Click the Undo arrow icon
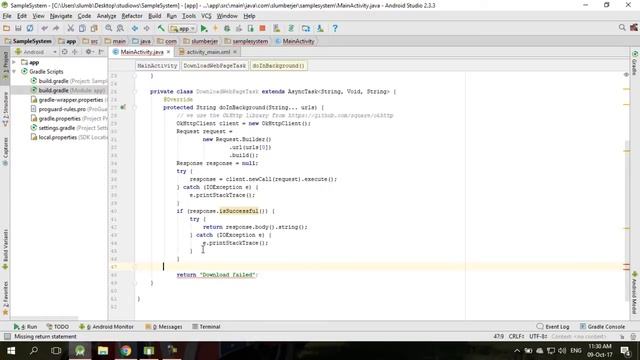 click(x=44, y=28)
